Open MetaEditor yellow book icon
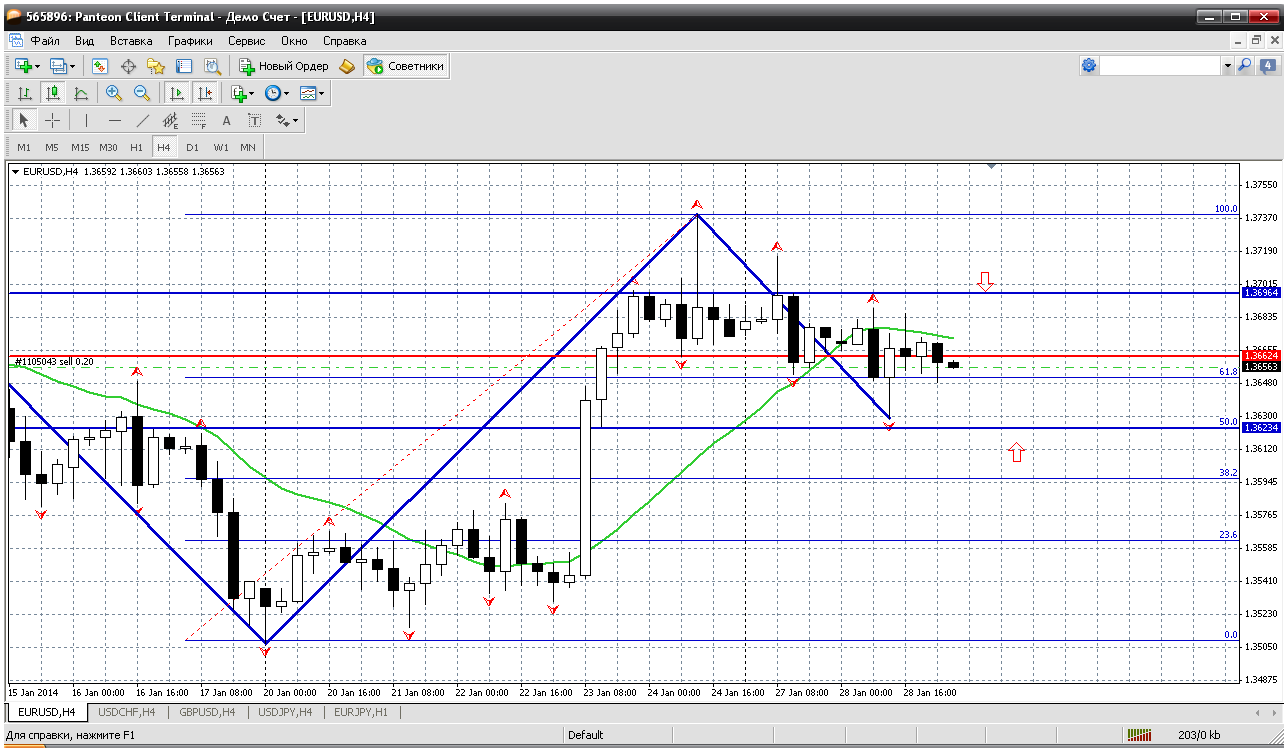Viewport: 1288px width, 748px height. pos(347,66)
